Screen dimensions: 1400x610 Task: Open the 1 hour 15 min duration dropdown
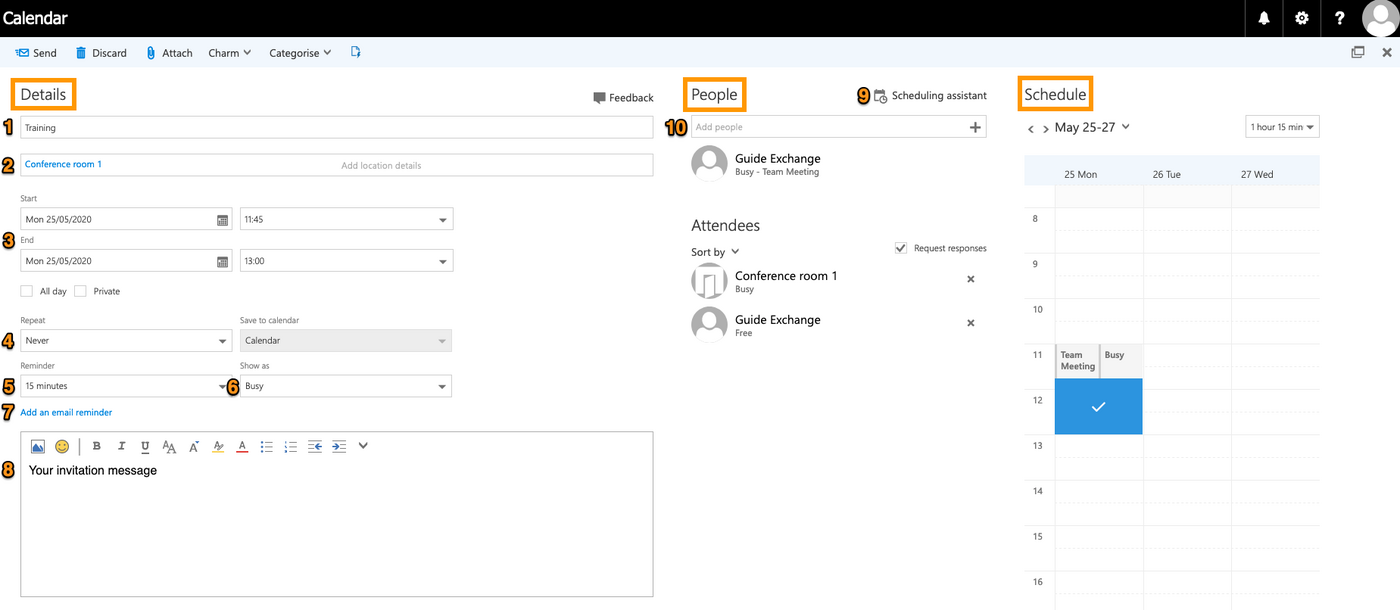click(x=1282, y=127)
